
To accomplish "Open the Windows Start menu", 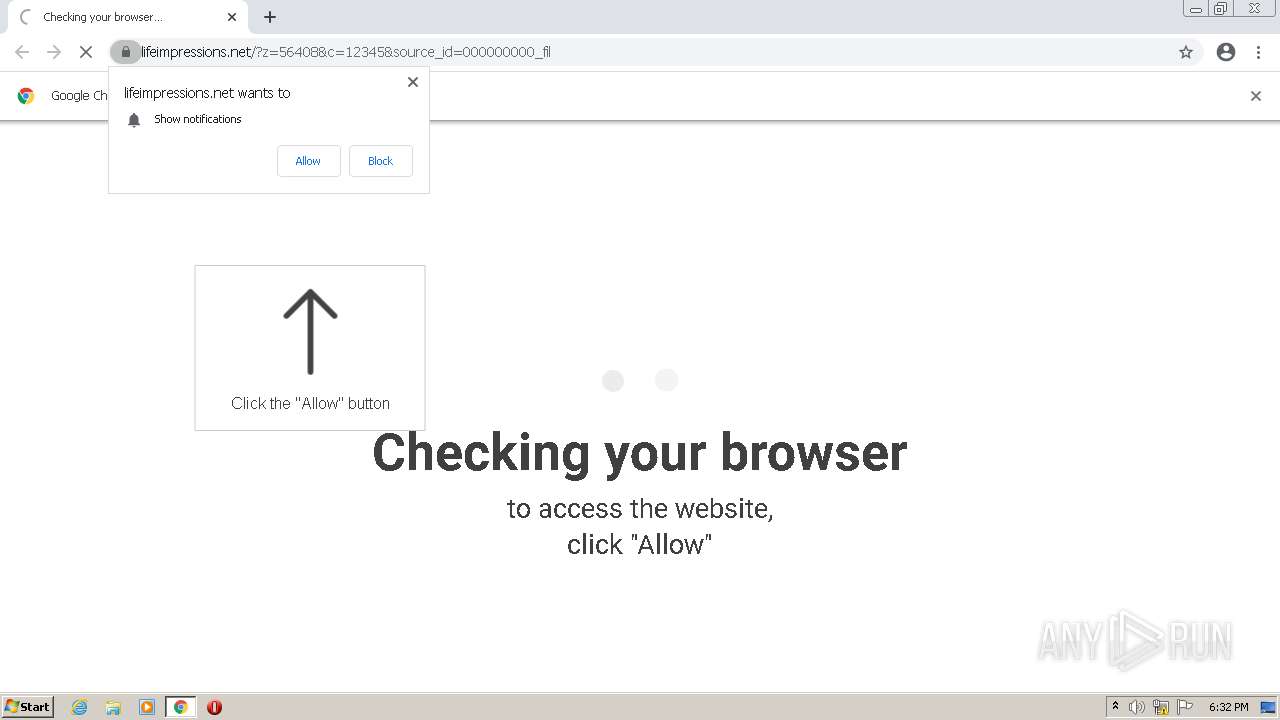I will click(x=28, y=707).
